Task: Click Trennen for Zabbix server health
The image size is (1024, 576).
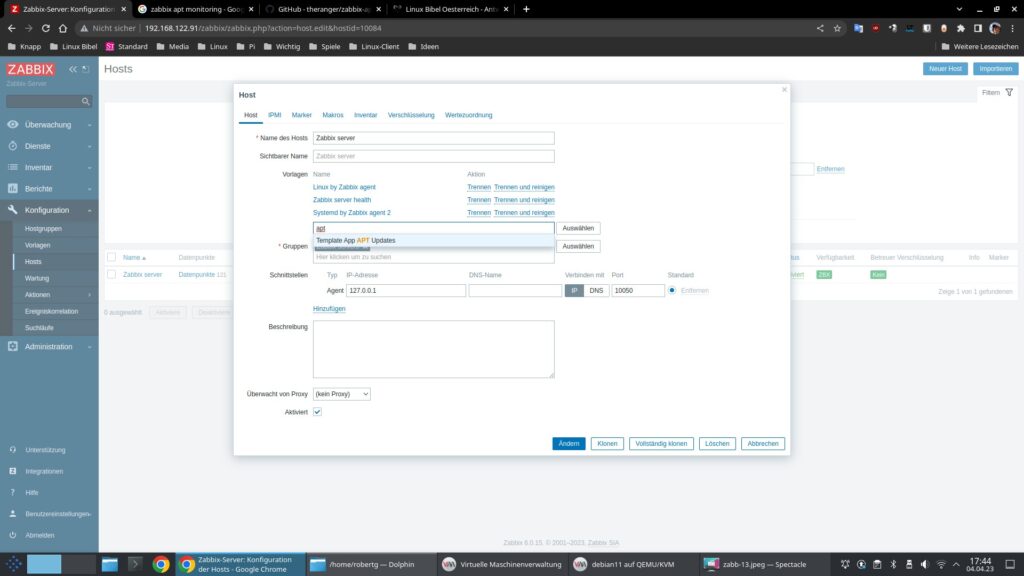Action: coord(479,200)
